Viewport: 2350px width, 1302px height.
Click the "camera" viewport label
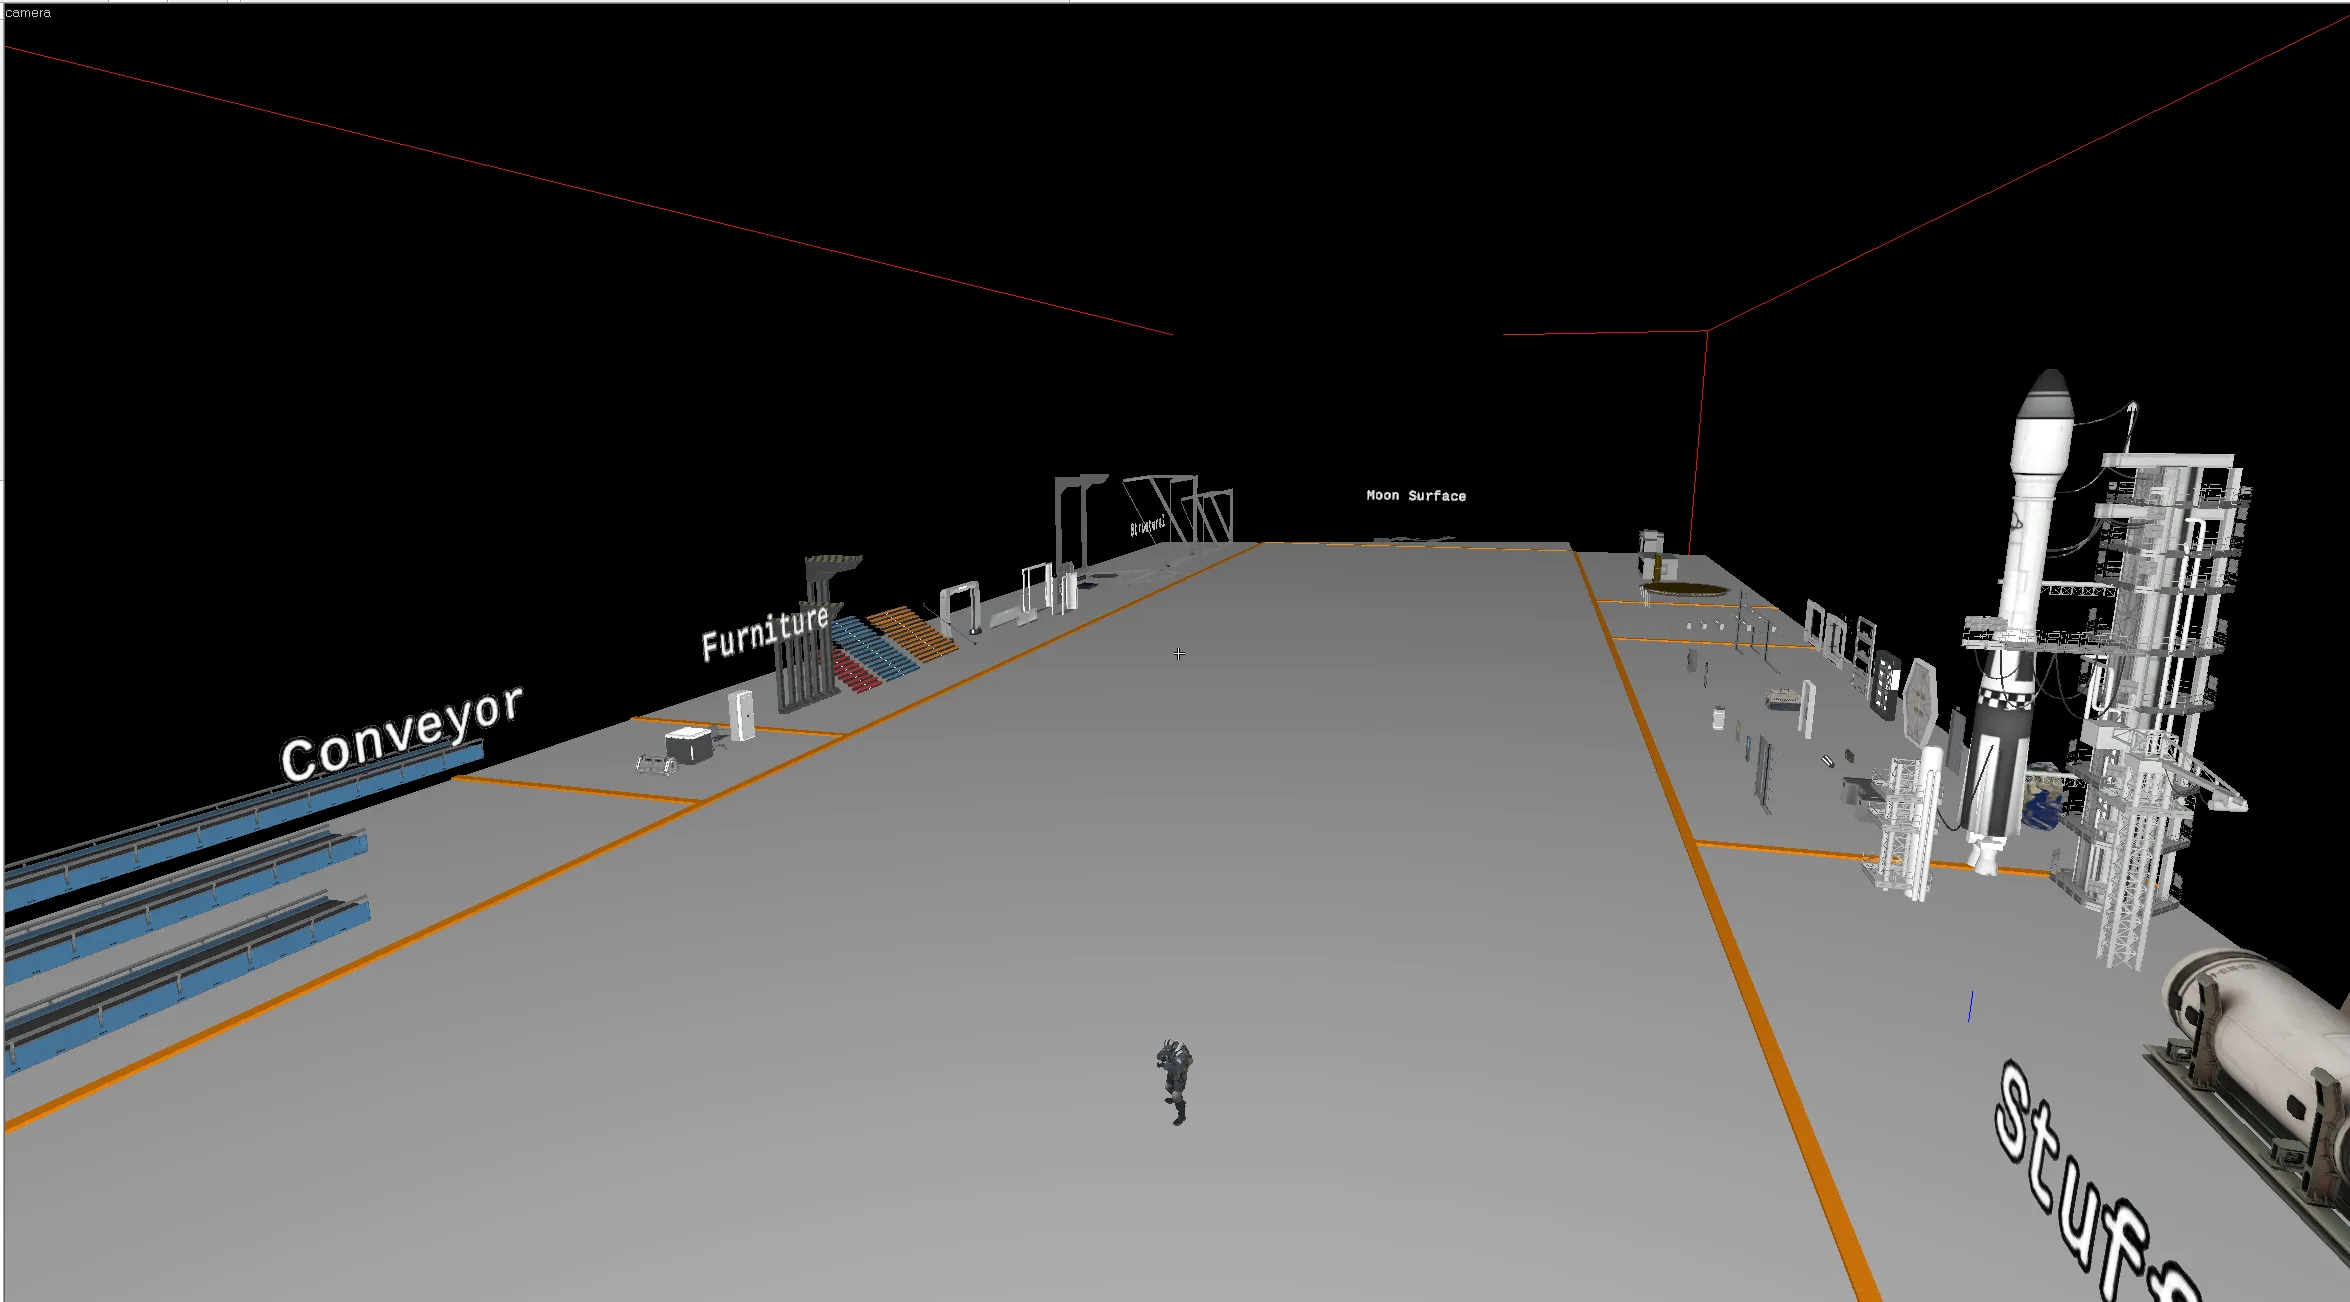(28, 13)
